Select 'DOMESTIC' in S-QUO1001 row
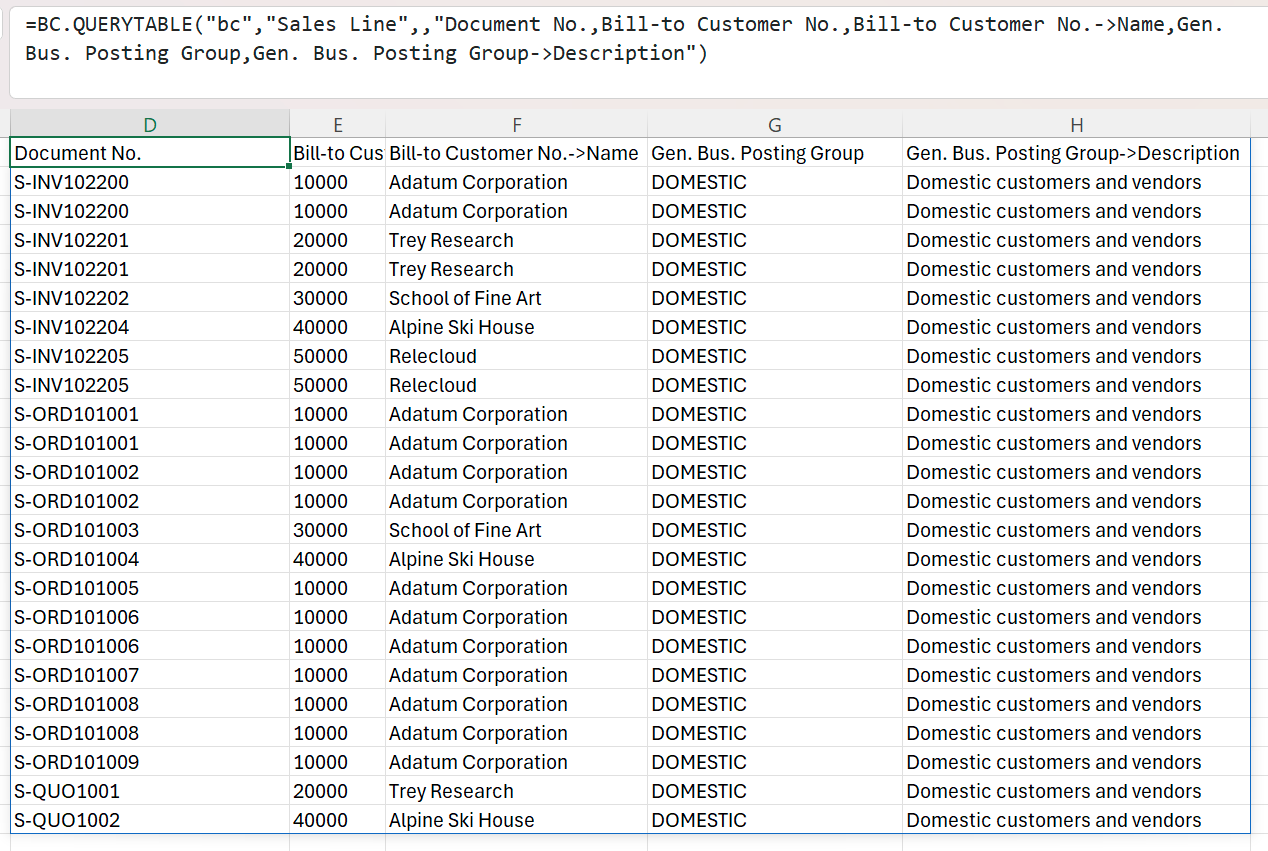1268x851 pixels. coord(775,791)
